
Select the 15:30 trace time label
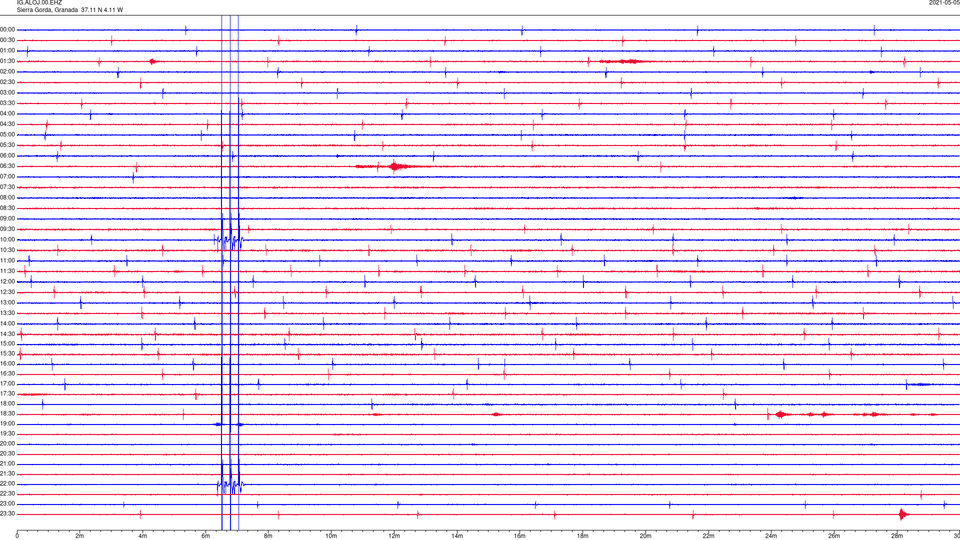(x=8, y=354)
